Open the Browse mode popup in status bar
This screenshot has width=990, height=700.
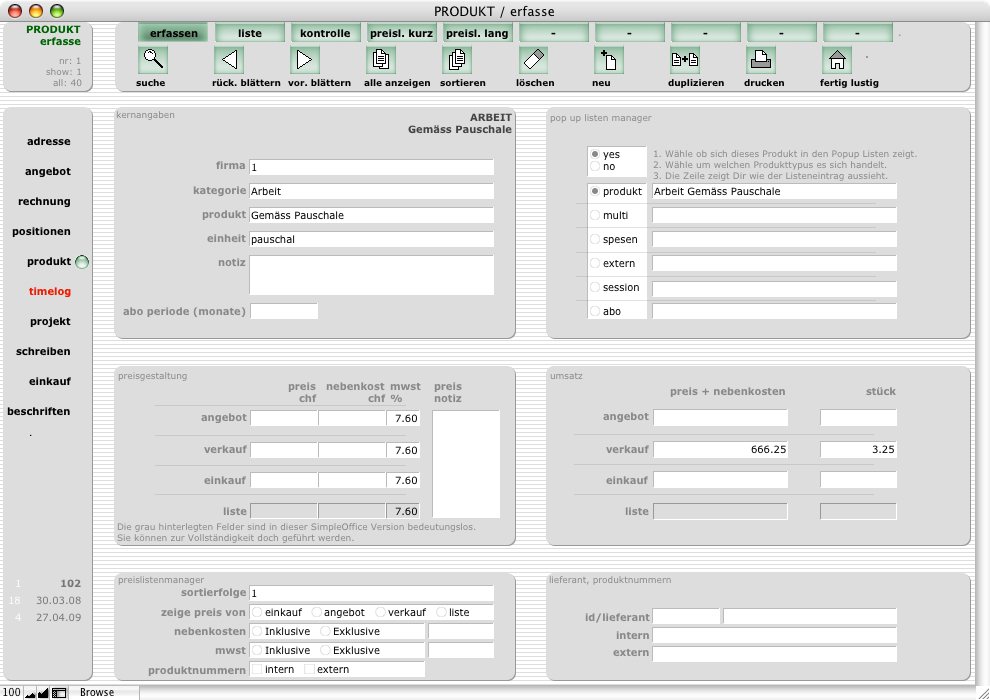(98, 692)
